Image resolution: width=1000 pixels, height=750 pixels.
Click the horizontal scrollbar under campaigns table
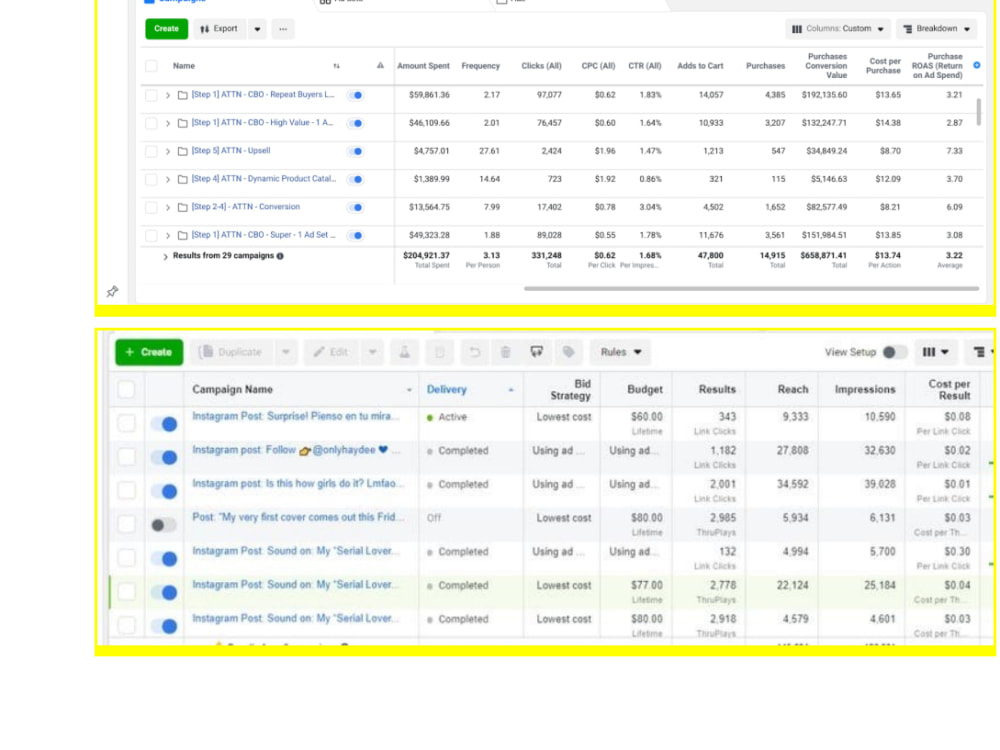coord(751,289)
